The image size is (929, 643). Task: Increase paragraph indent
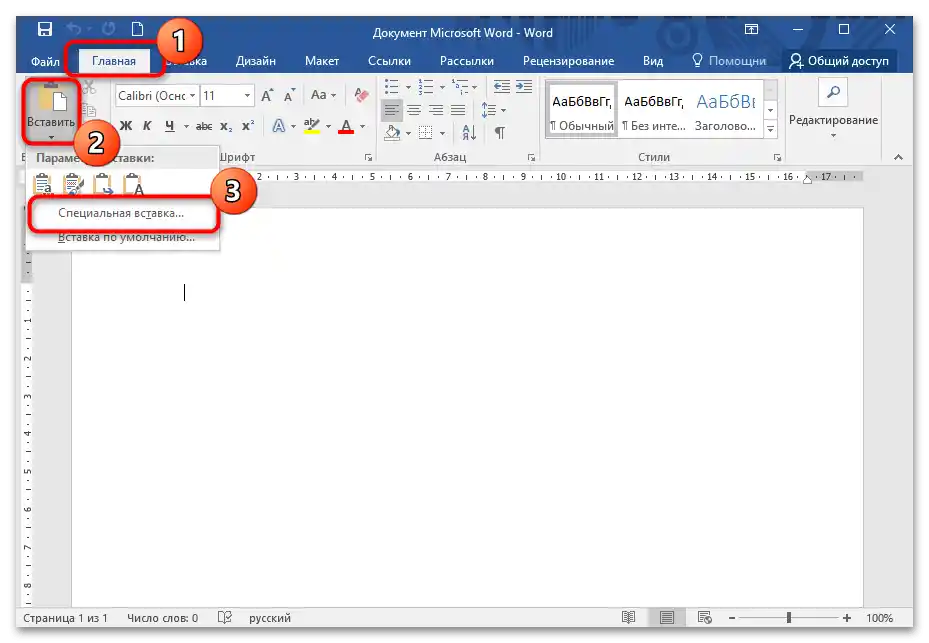524,87
